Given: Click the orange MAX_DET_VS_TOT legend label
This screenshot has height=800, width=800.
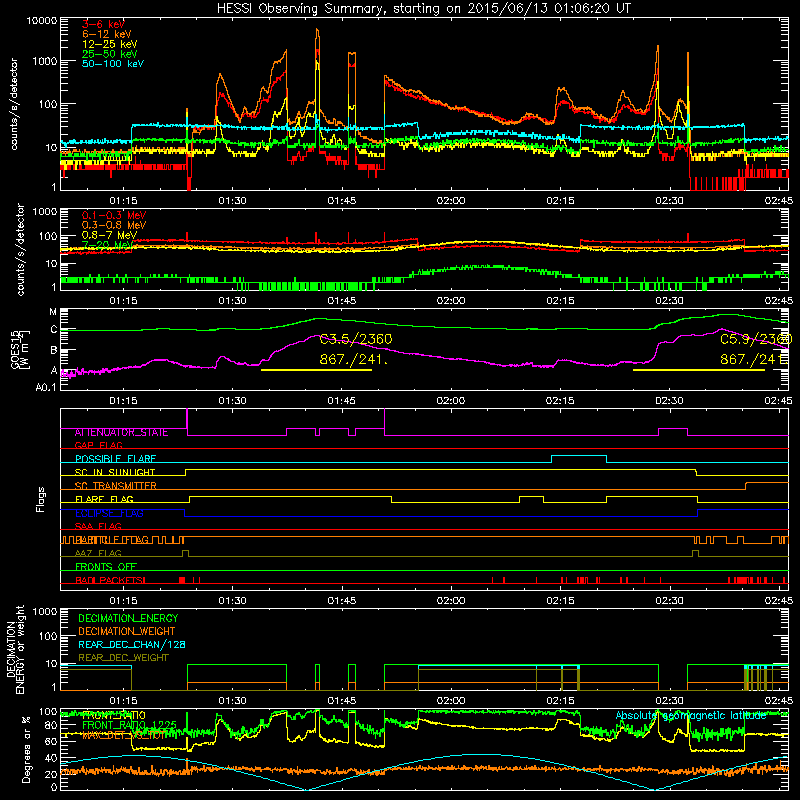Looking at the screenshot, I should click(x=124, y=735).
